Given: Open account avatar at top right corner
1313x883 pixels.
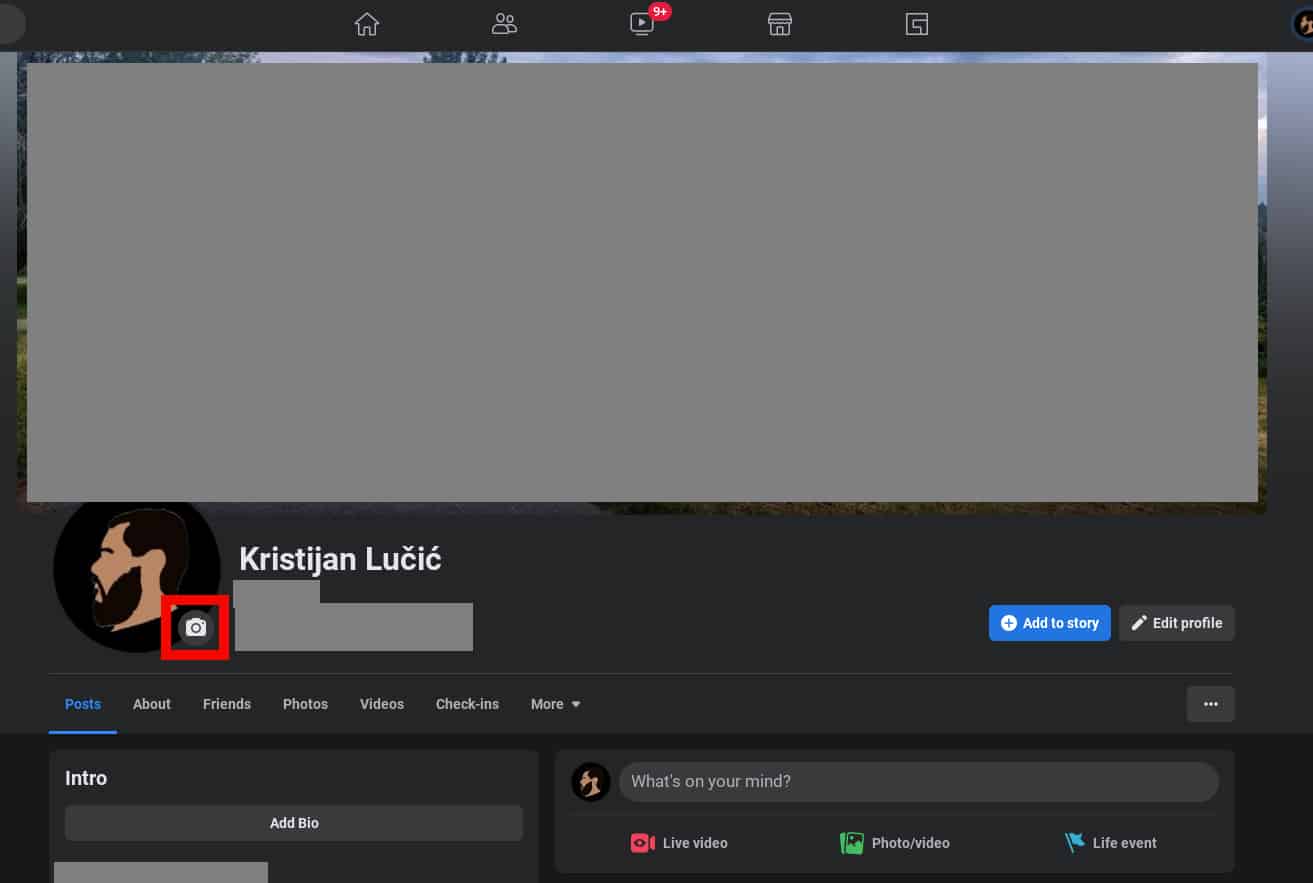Looking at the screenshot, I should click(1303, 24).
